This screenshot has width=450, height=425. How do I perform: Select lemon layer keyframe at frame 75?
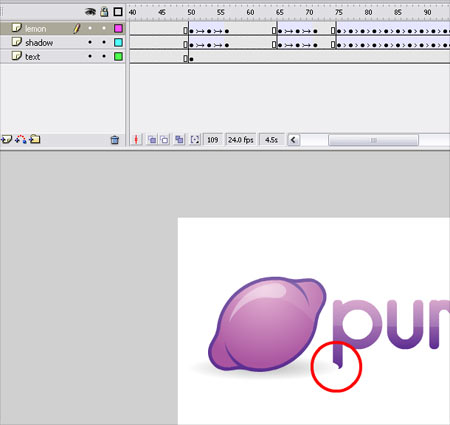[339, 31]
